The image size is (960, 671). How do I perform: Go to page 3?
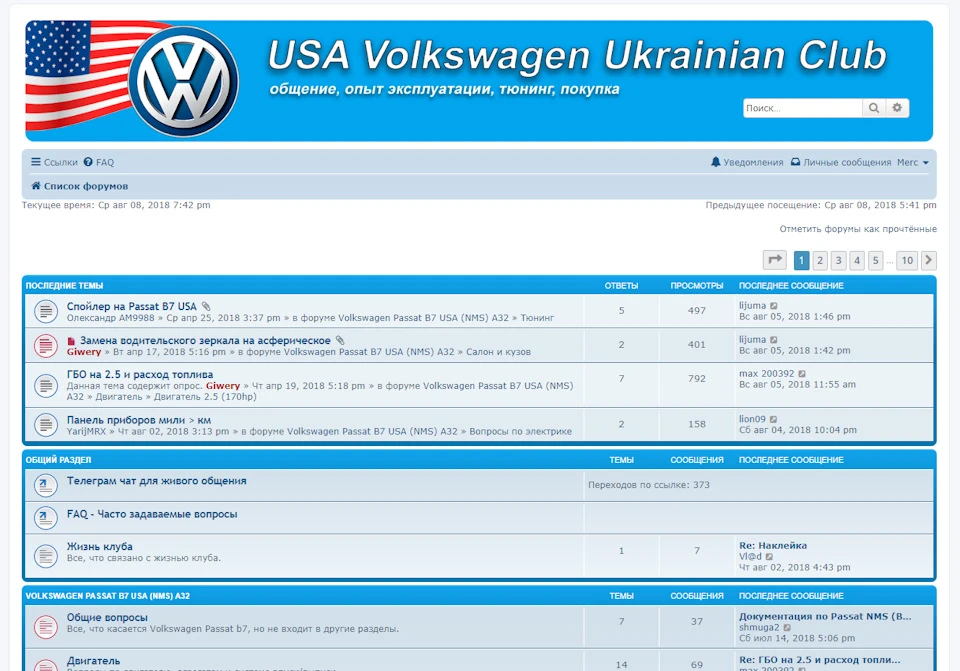pyautogui.click(x=838, y=260)
